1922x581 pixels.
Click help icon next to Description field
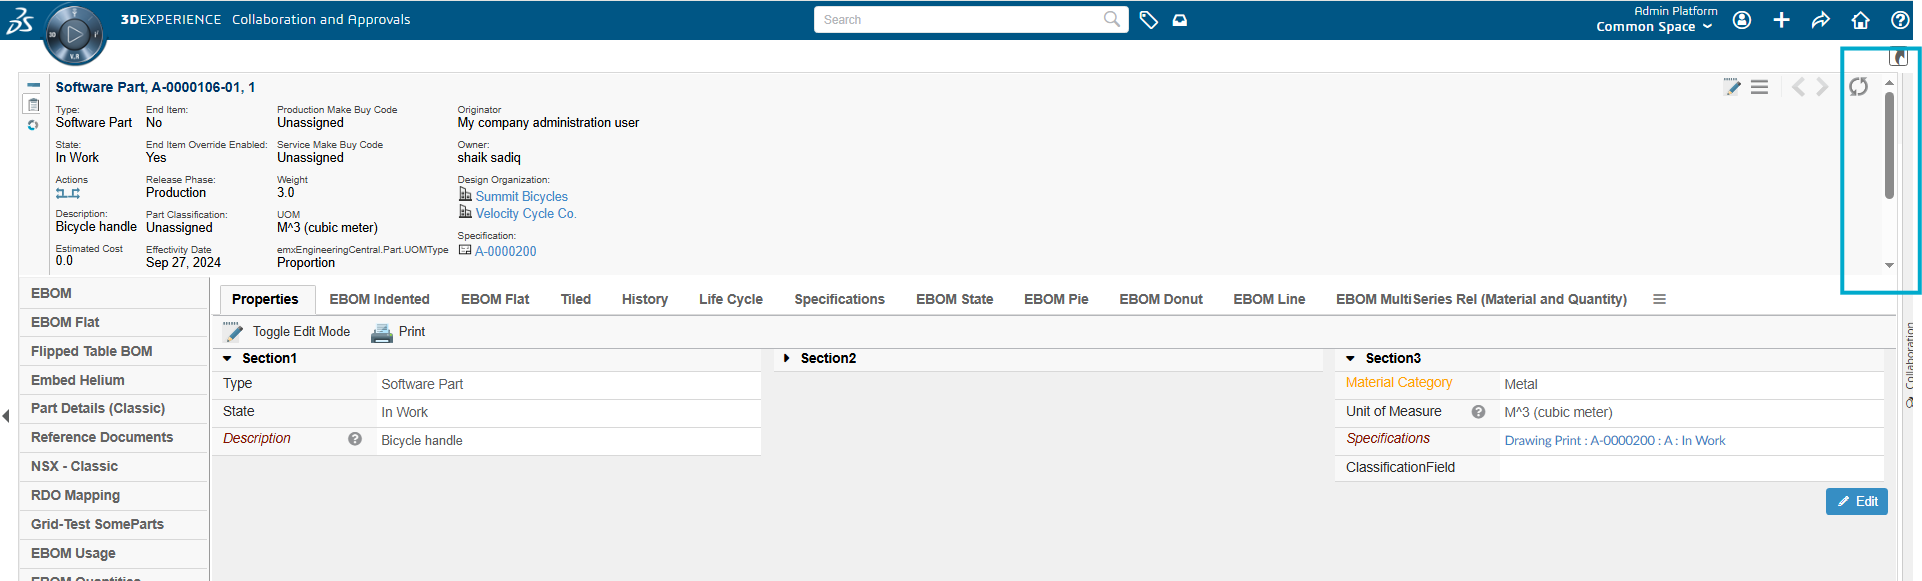[x=355, y=439]
